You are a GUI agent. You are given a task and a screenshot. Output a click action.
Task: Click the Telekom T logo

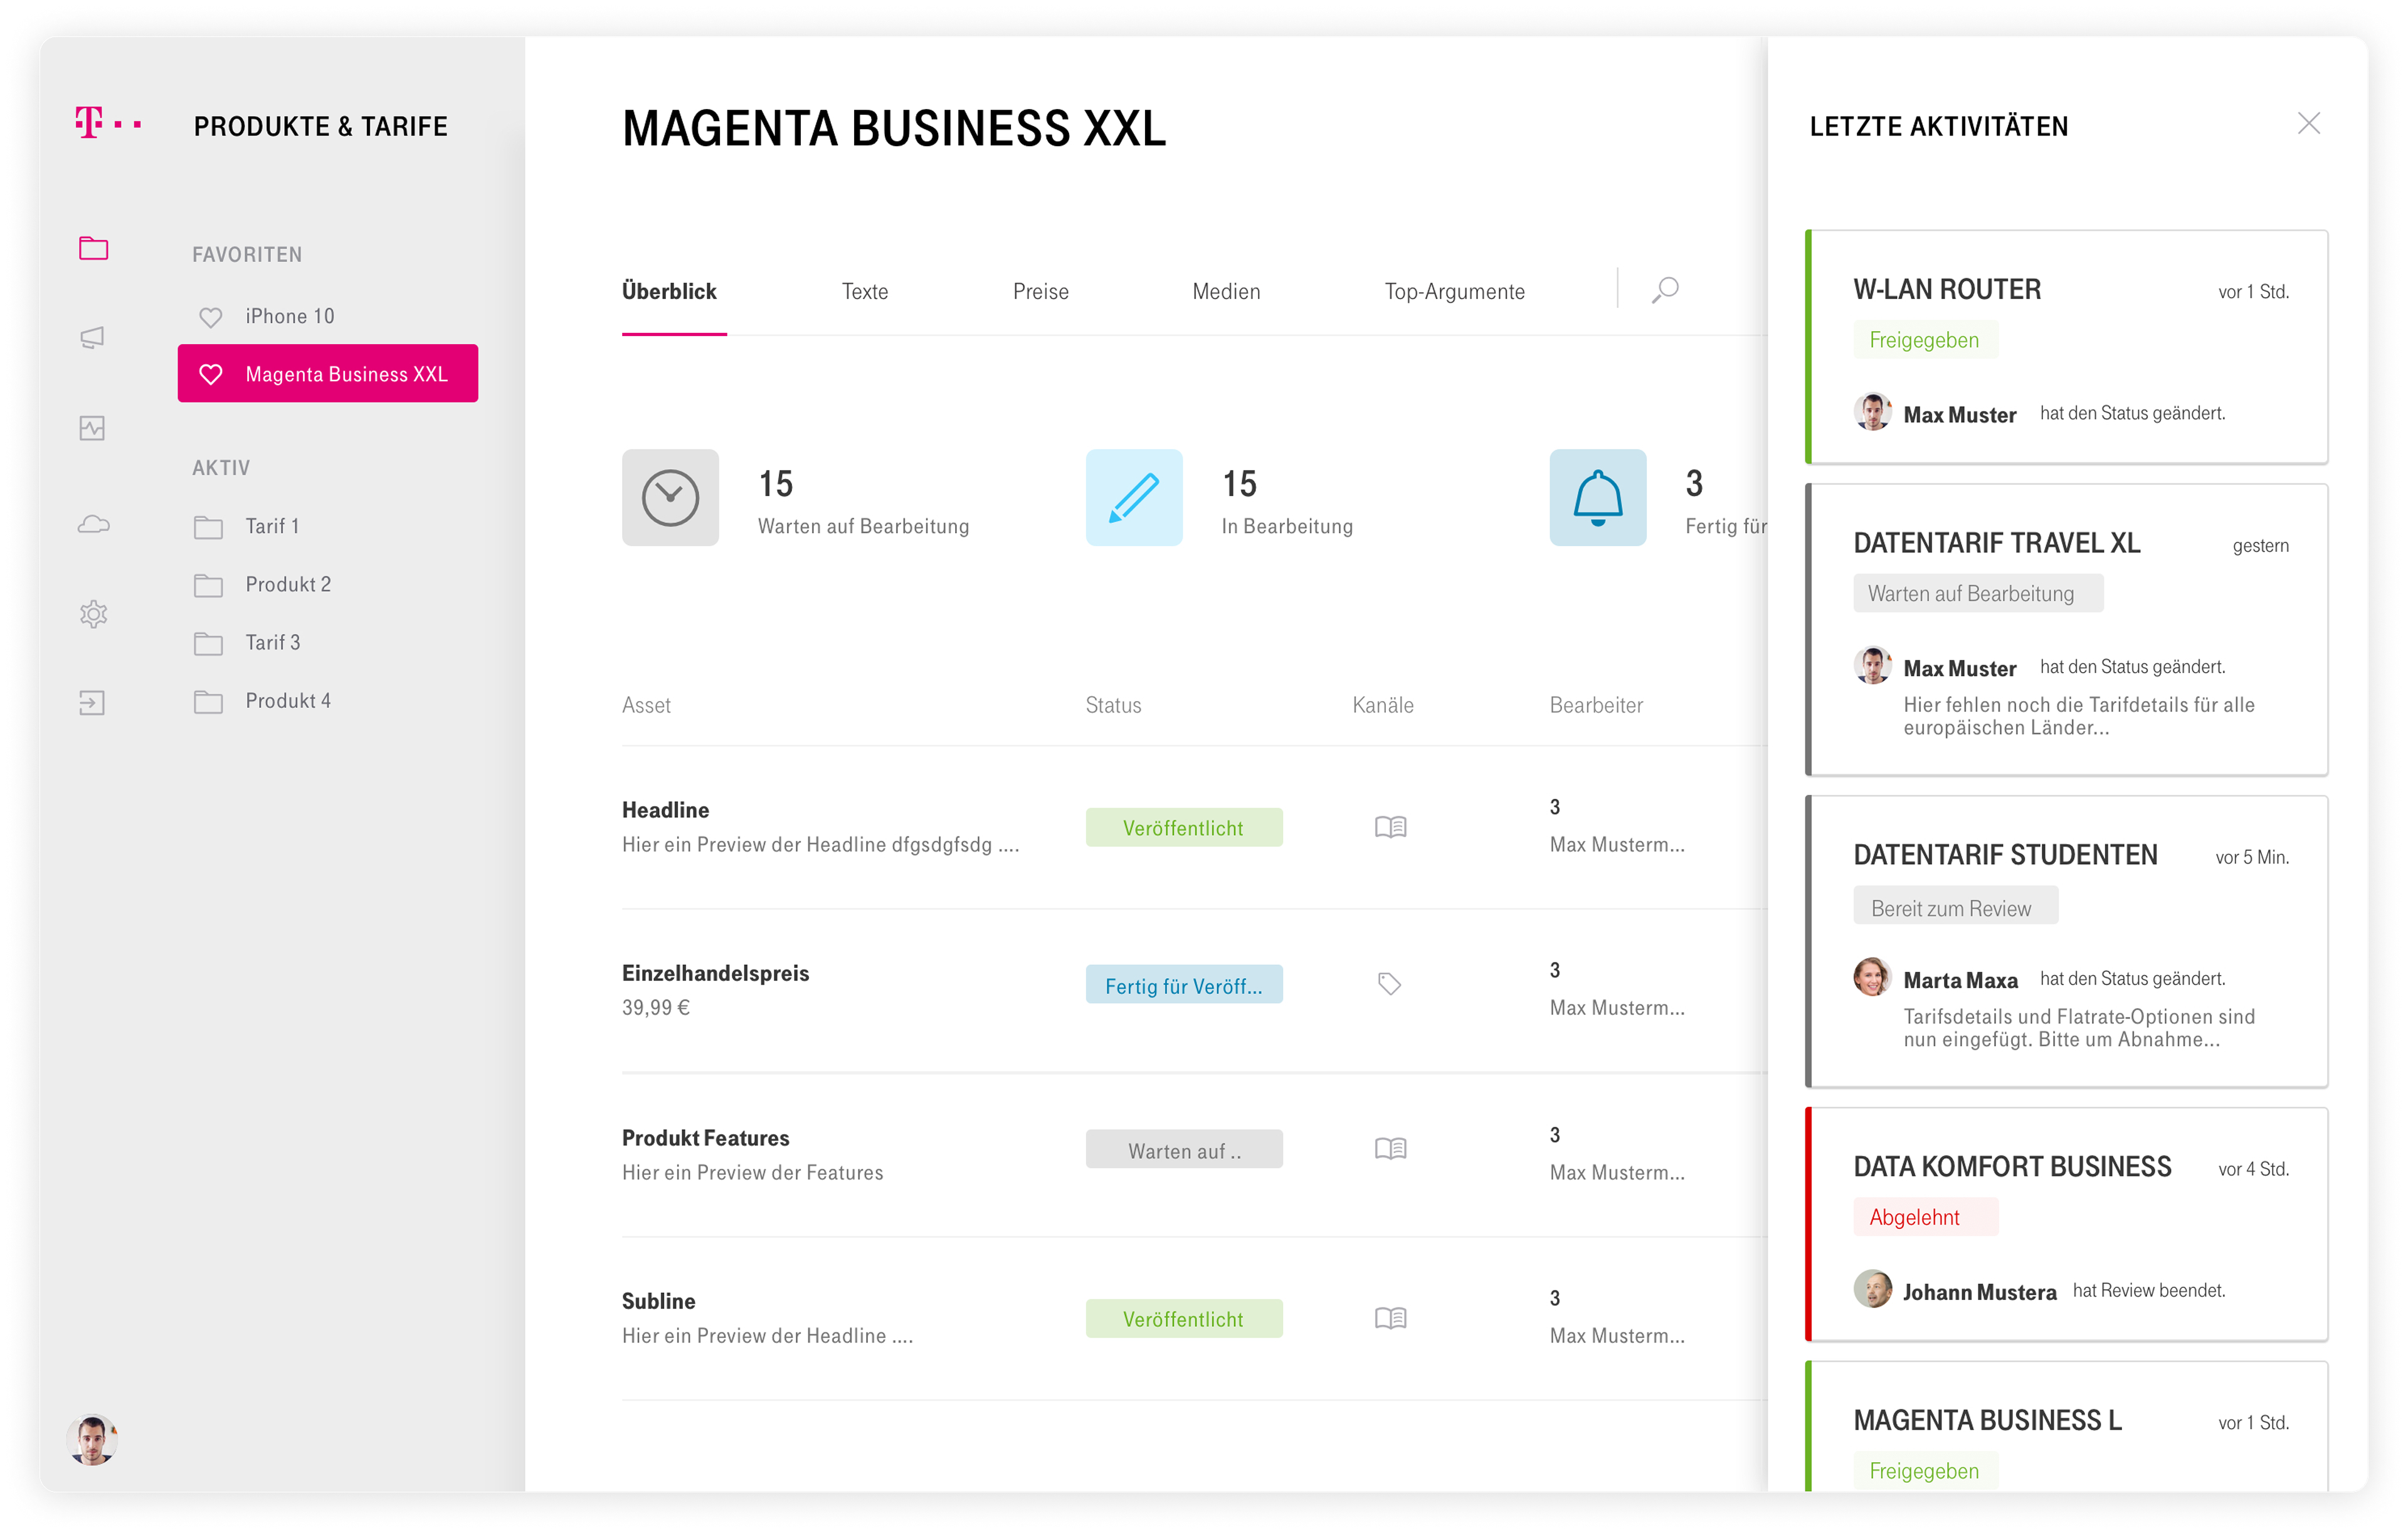tap(108, 123)
